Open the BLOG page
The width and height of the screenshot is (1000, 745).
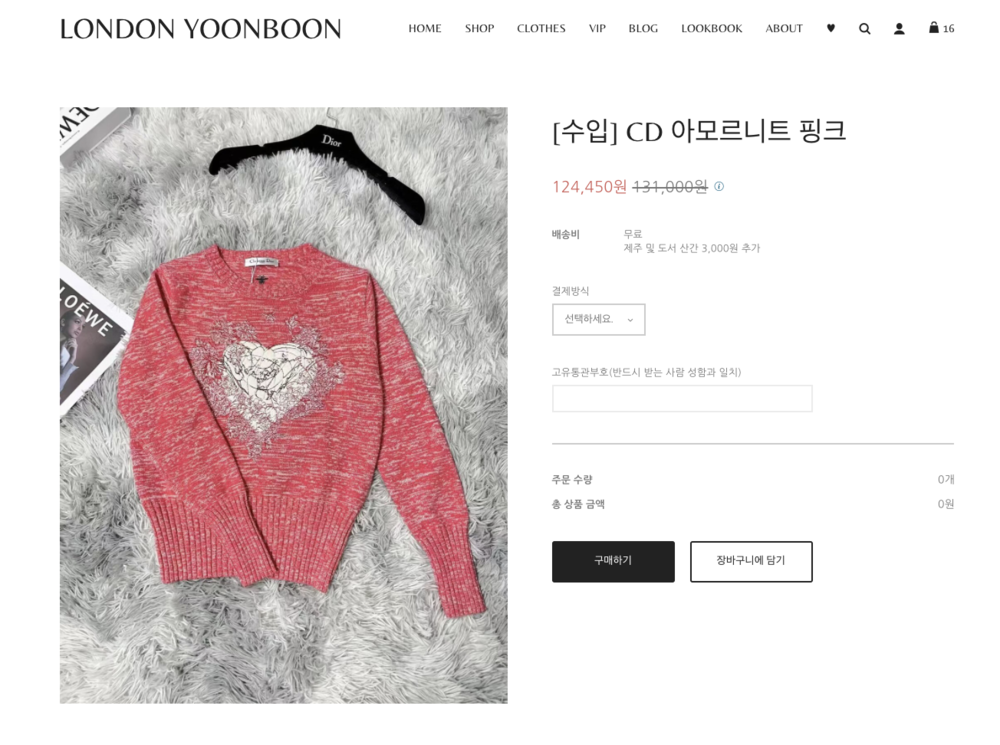tap(643, 29)
